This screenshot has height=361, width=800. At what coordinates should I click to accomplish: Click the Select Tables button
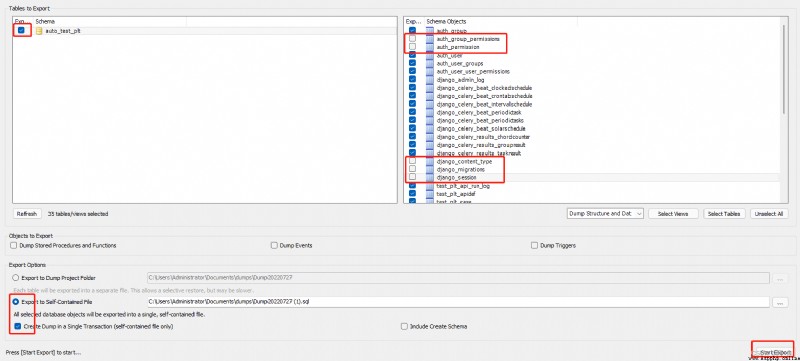[x=724, y=214]
